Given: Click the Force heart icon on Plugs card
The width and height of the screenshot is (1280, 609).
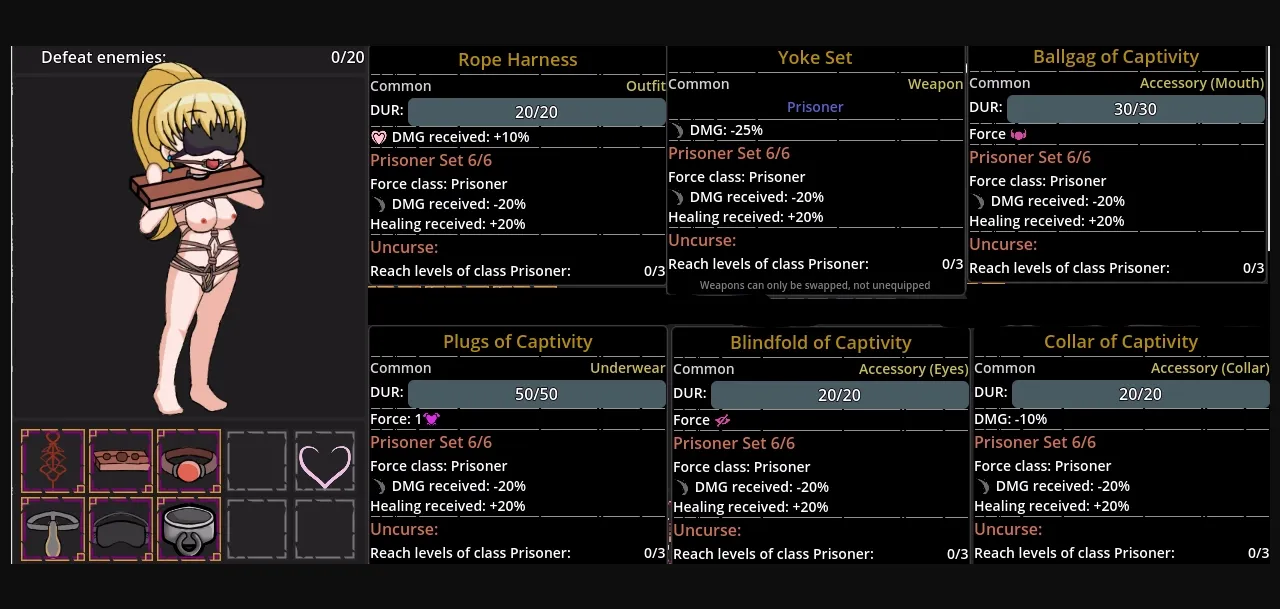Looking at the screenshot, I should pyautogui.click(x=431, y=419).
